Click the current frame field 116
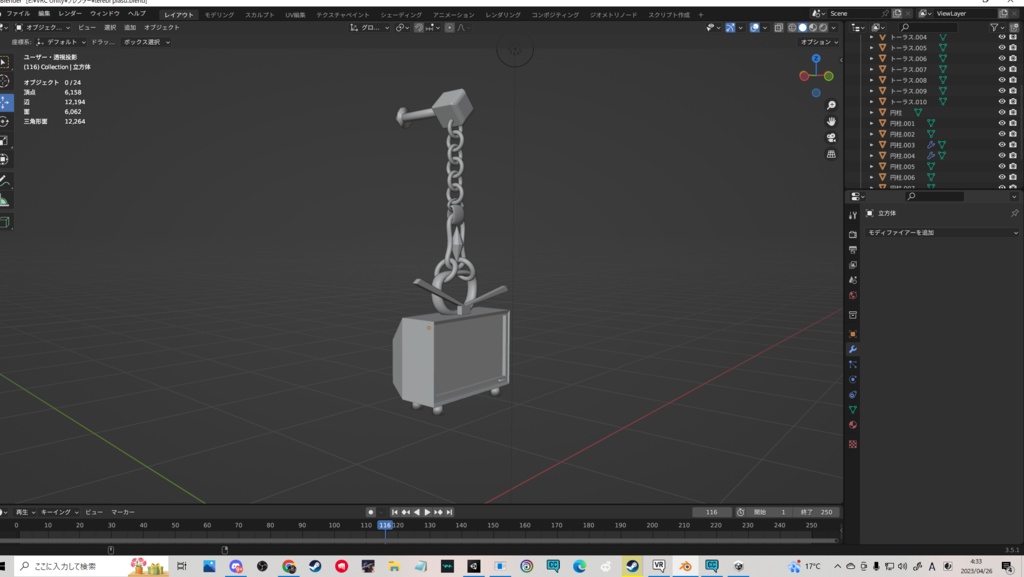1024x577 pixels. pos(712,512)
